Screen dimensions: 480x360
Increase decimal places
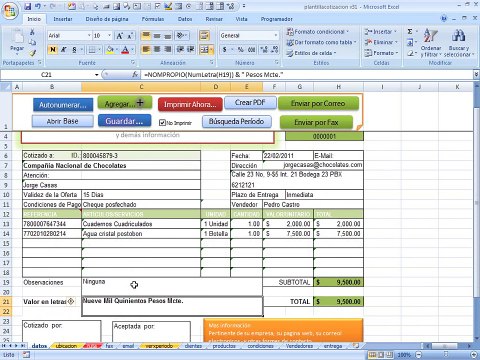(264, 50)
